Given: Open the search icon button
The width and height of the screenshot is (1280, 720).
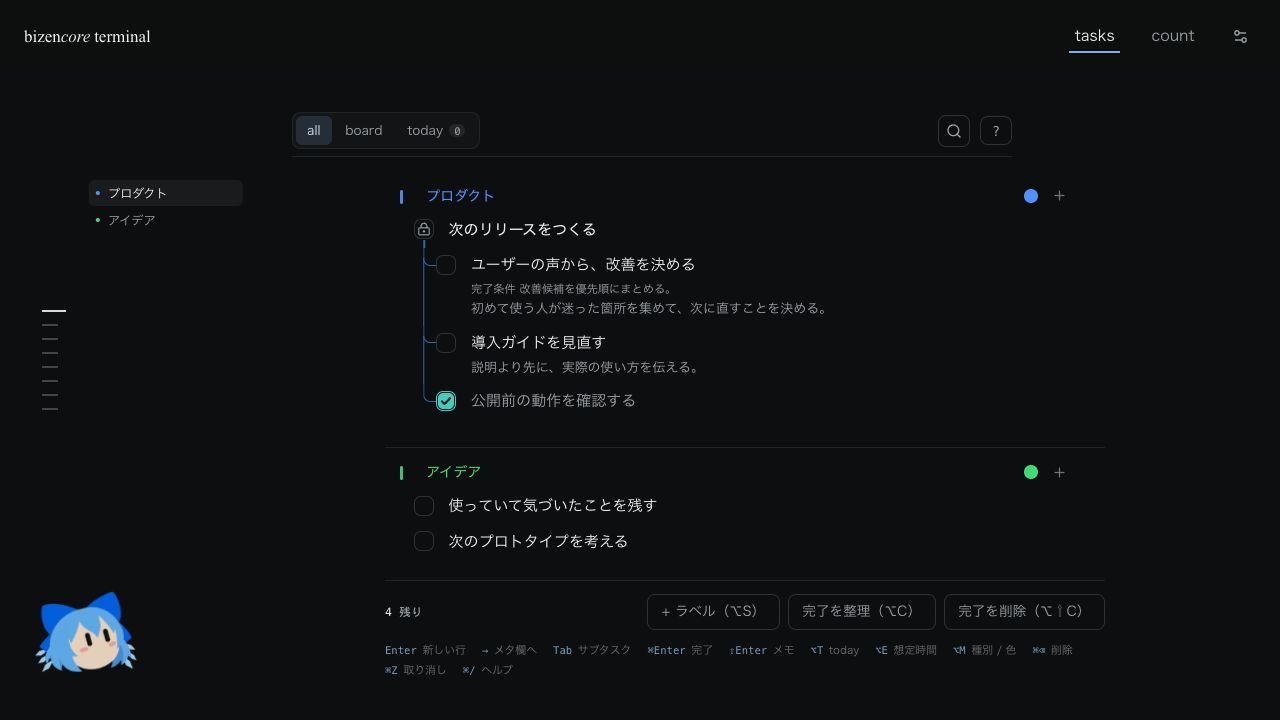Looking at the screenshot, I should coord(954,131).
